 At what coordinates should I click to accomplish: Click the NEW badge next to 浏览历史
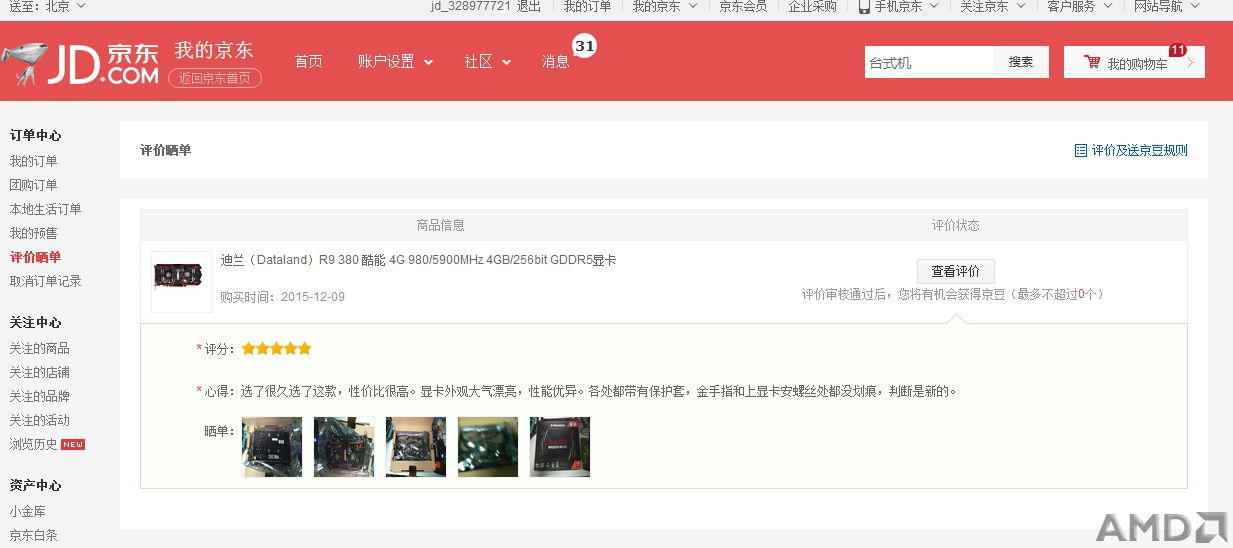(73, 444)
